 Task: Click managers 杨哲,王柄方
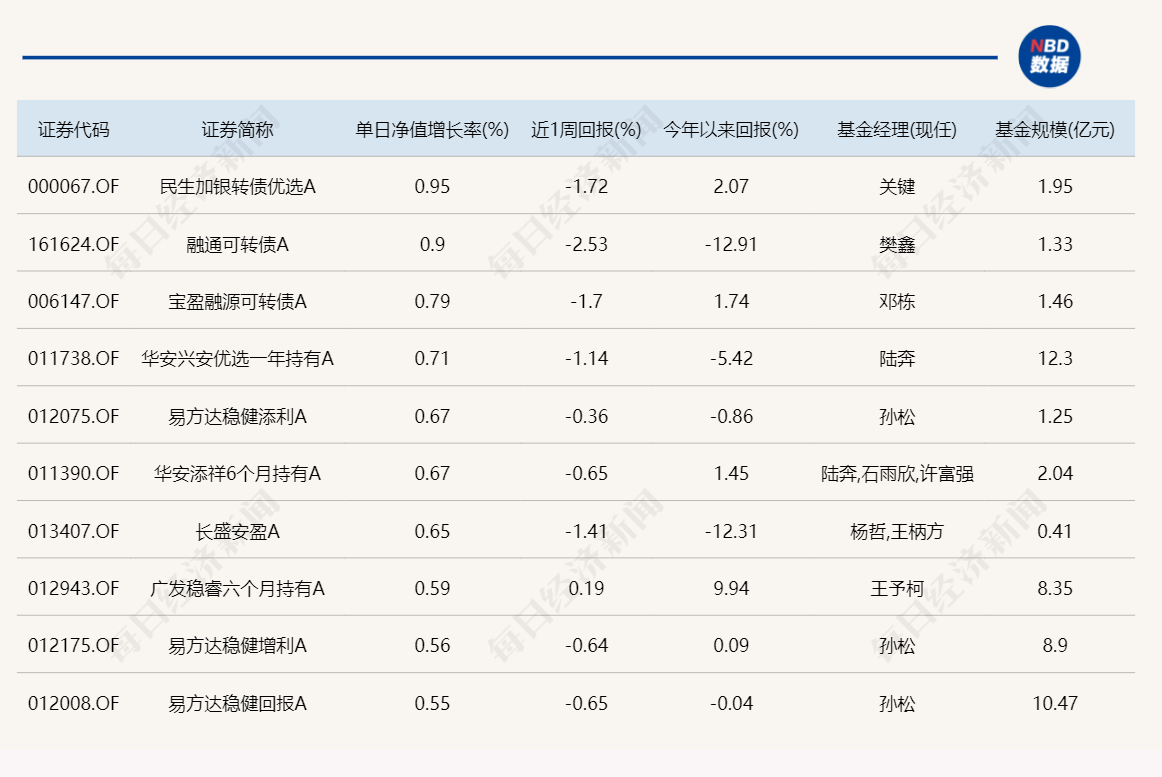[x=897, y=531]
